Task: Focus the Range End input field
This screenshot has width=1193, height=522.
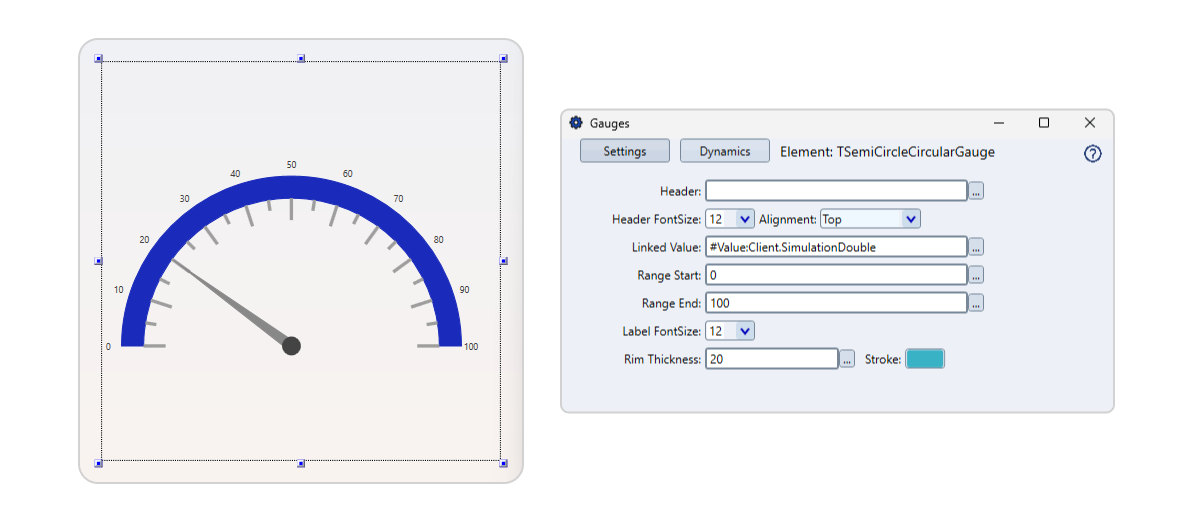Action: click(x=836, y=303)
